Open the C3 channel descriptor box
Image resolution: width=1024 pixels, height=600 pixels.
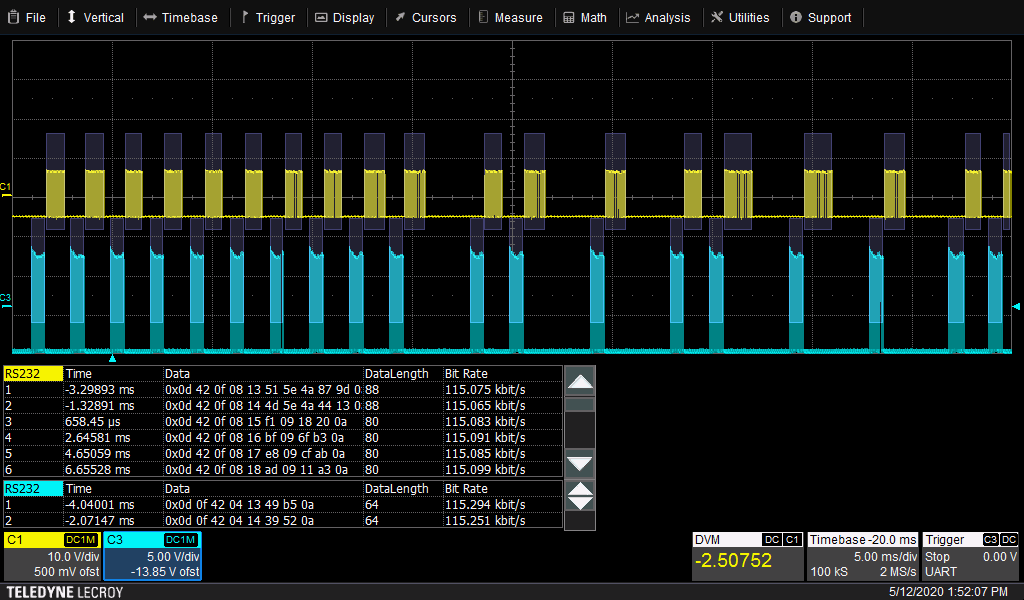(152, 556)
